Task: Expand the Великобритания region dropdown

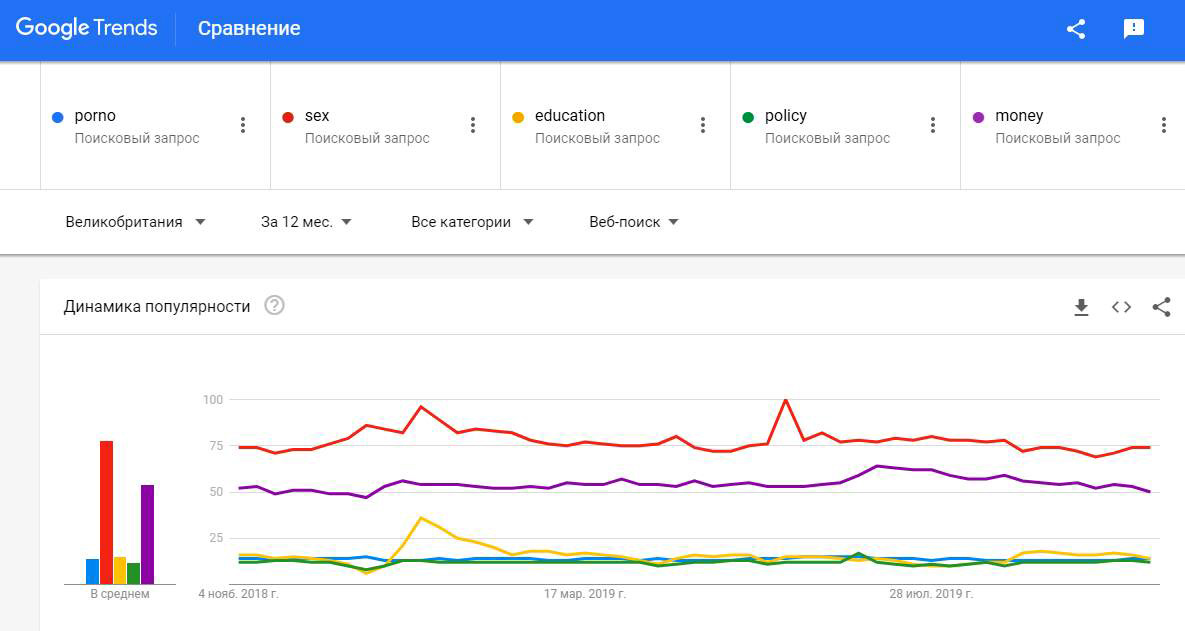Action: coord(135,222)
